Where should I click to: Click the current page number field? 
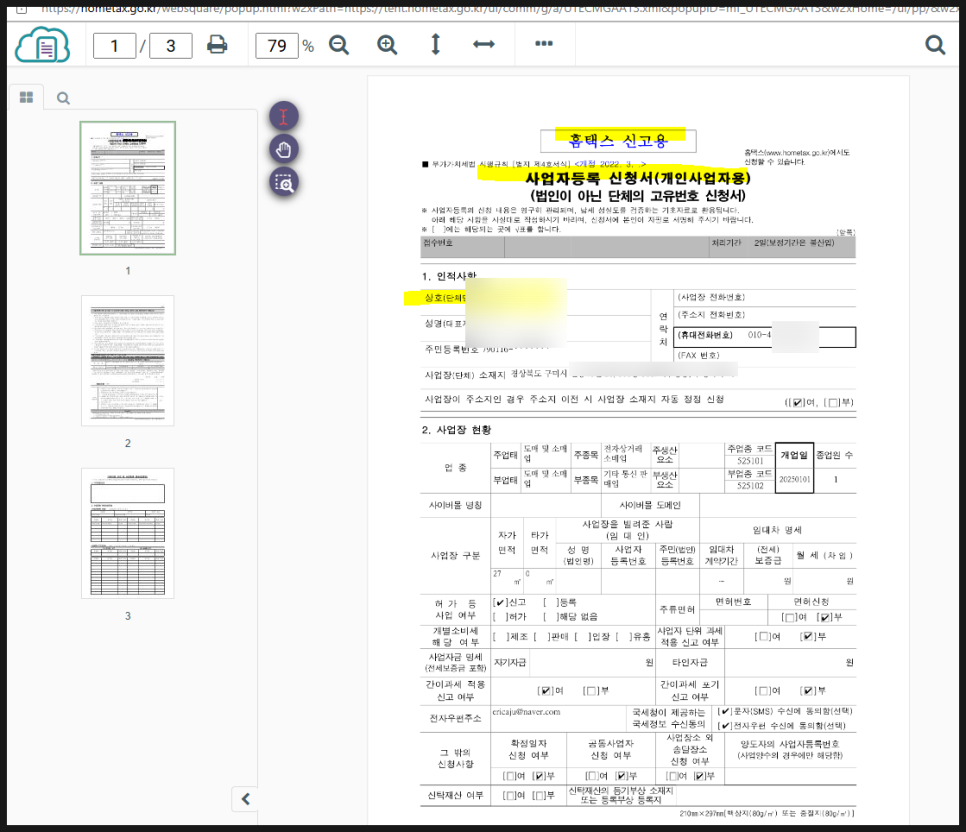[x=114, y=46]
